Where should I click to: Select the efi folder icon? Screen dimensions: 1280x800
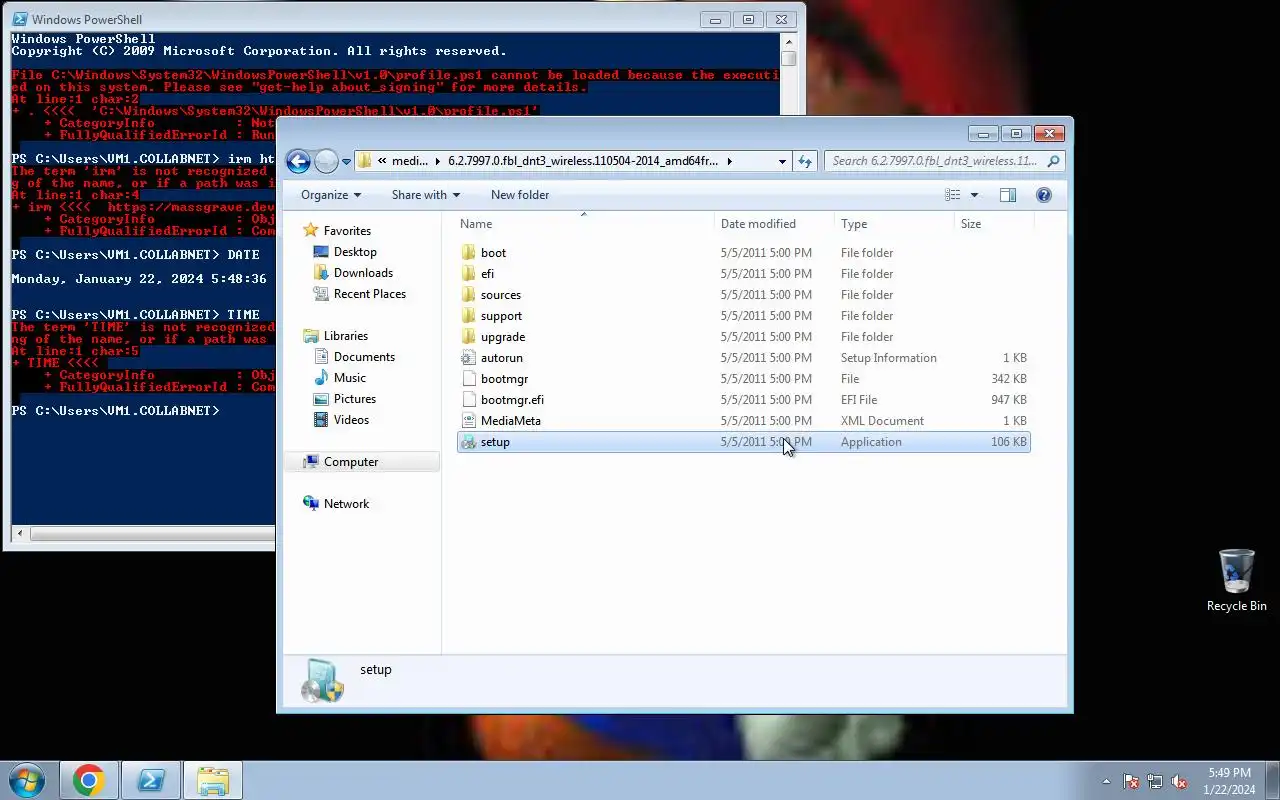pos(469,274)
